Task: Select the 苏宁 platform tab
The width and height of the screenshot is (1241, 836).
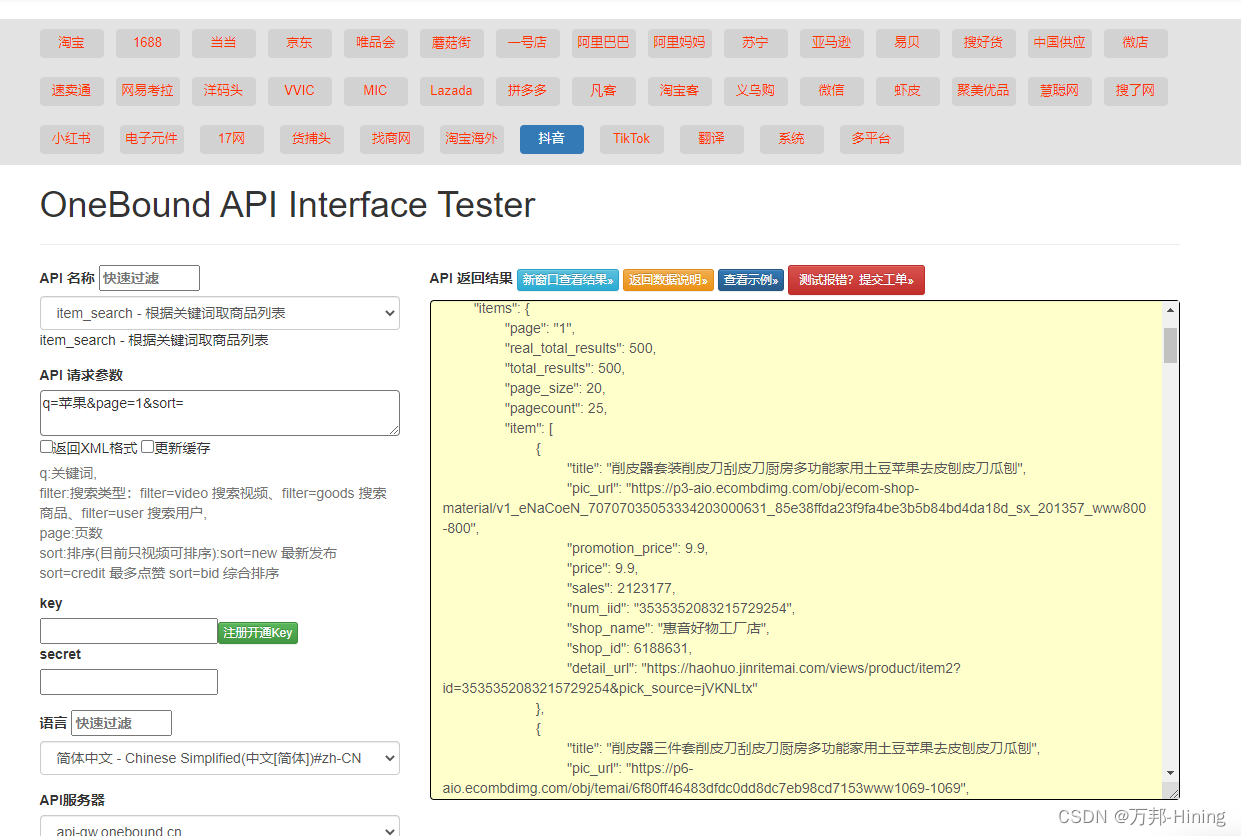Action: click(x=755, y=43)
